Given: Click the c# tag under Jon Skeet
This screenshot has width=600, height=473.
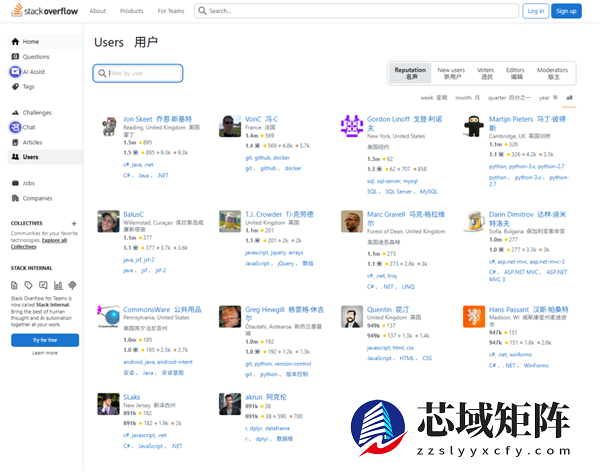Looking at the screenshot, I should pos(126,165).
